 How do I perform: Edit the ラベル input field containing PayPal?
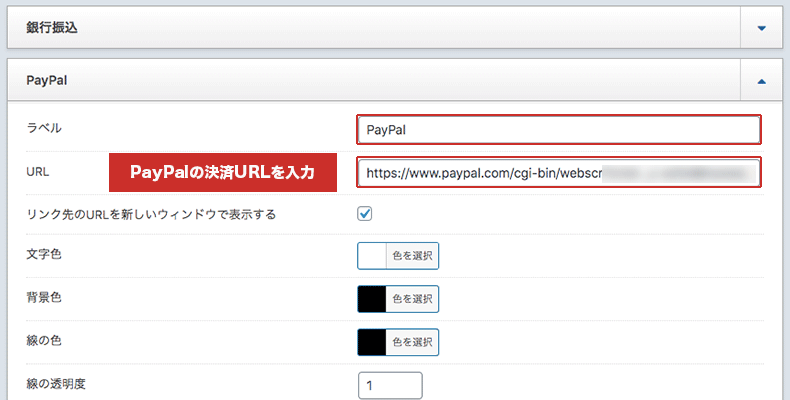tap(559, 130)
